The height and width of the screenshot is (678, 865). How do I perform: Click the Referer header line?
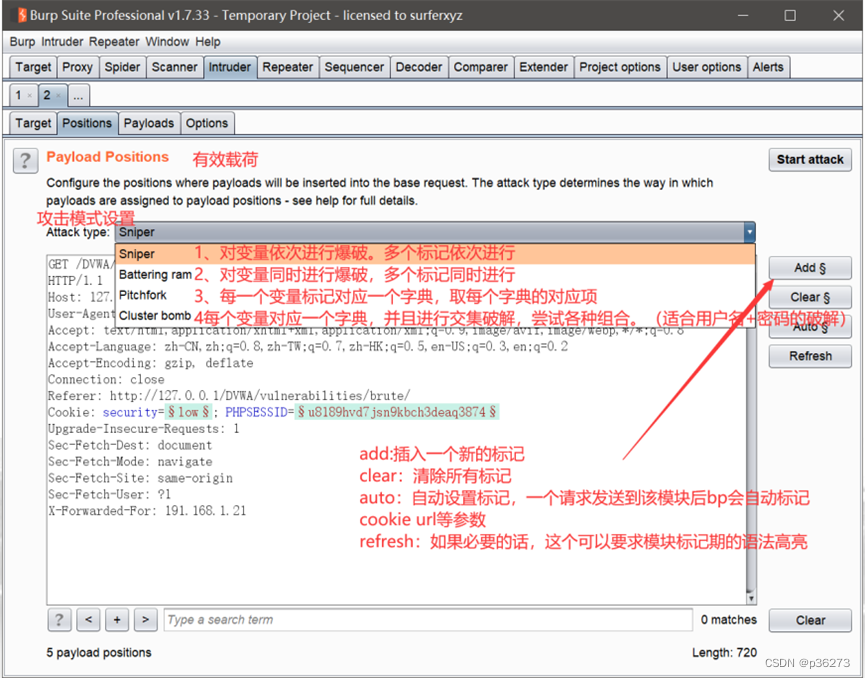(x=229, y=396)
